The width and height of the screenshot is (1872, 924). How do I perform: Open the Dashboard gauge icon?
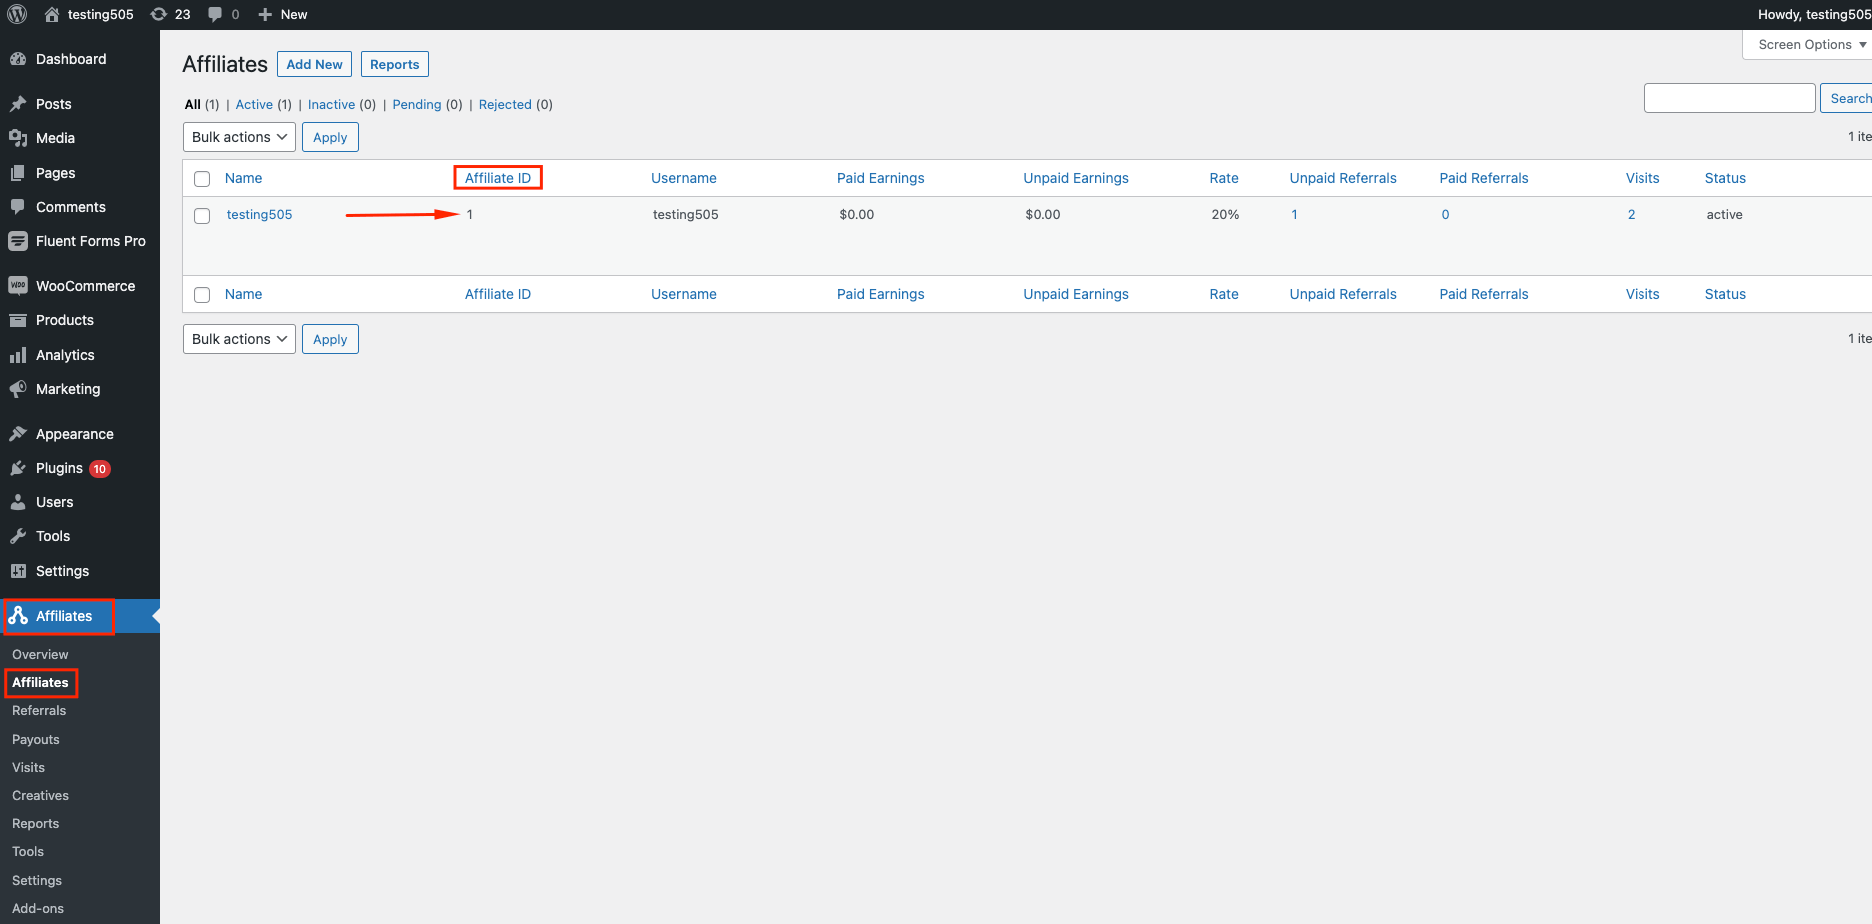[17, 59]
